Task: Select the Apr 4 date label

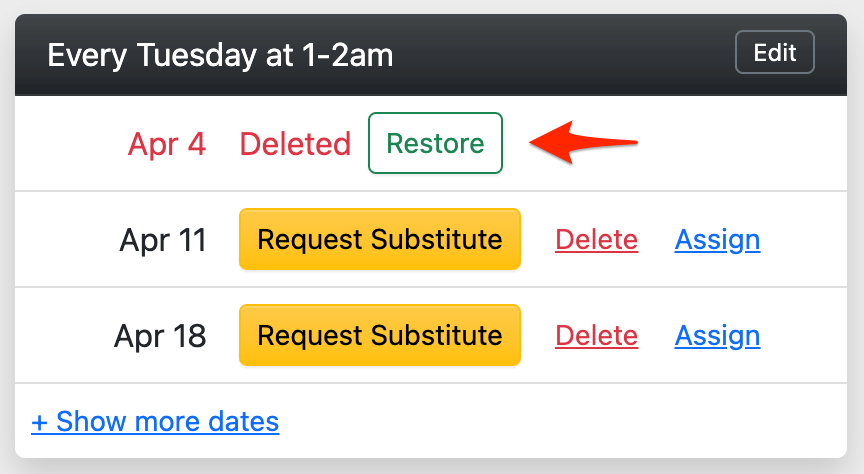Action: coord(167,144)
